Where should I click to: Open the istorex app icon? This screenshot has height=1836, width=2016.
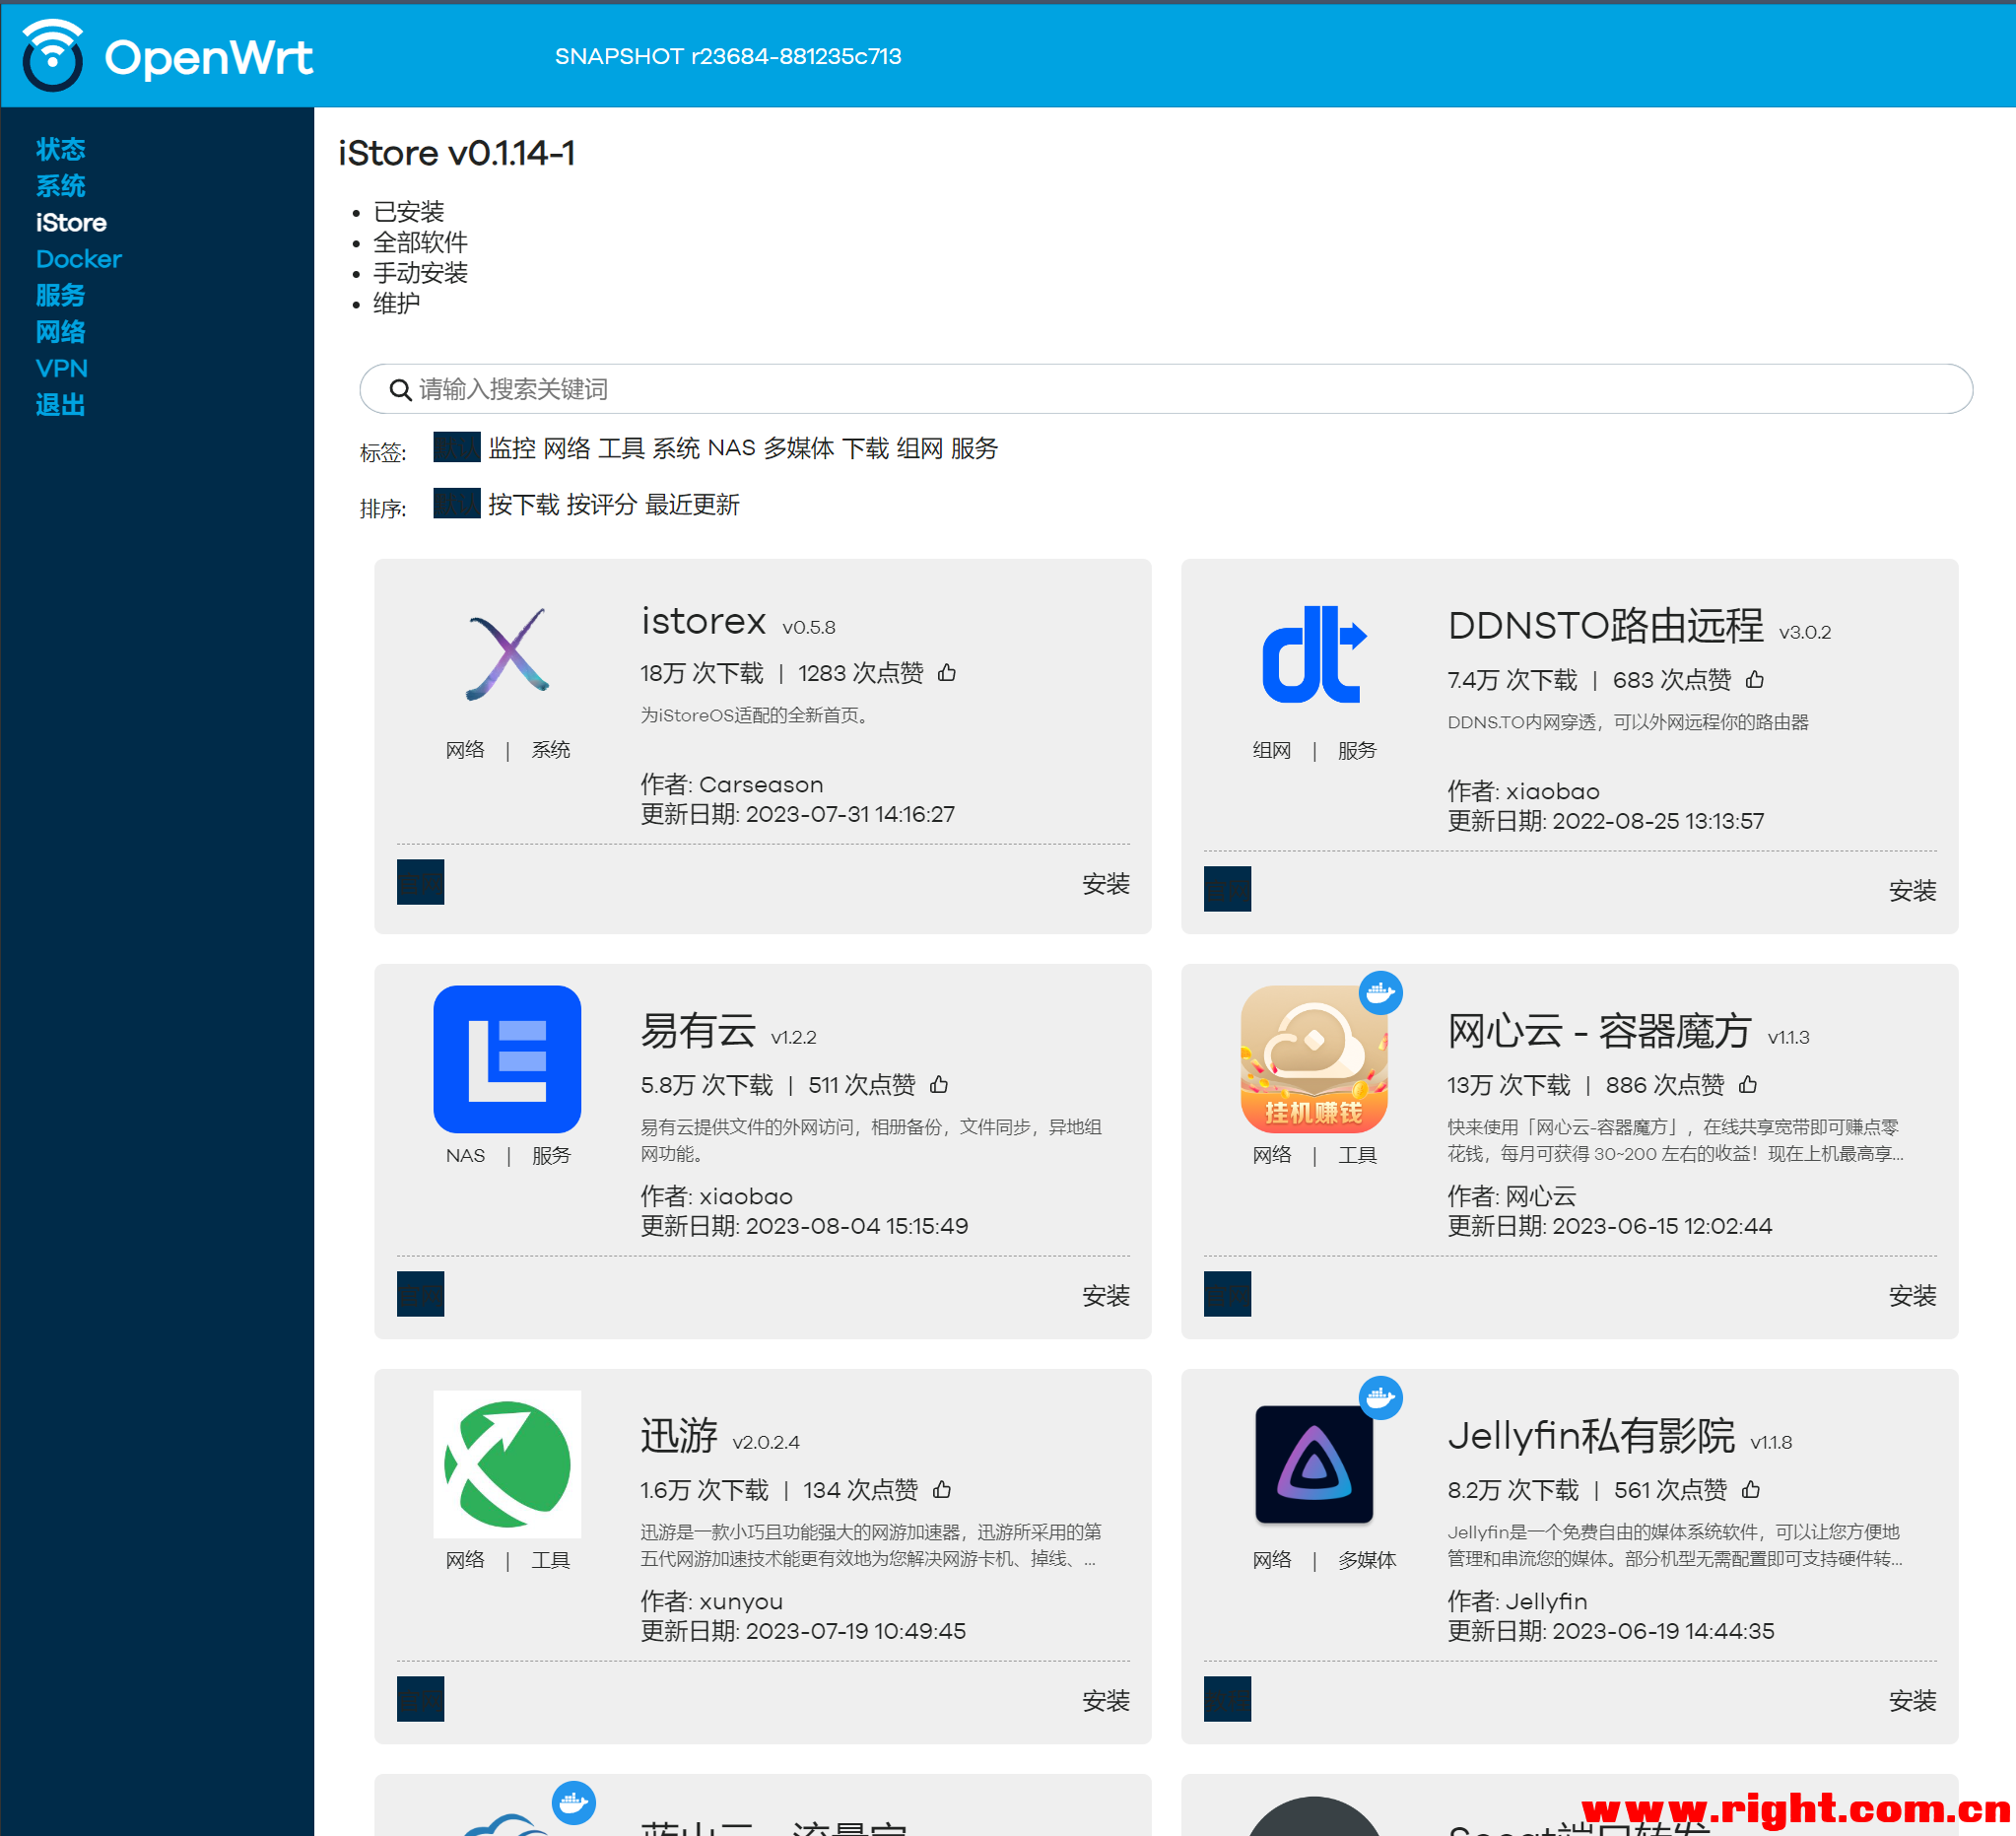pos(507,654)
